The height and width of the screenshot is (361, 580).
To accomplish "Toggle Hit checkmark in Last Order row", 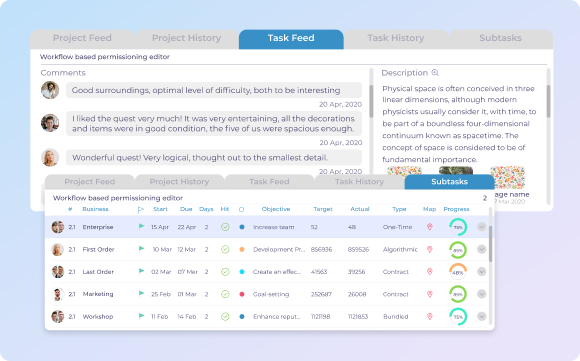I will coord(225,272).
